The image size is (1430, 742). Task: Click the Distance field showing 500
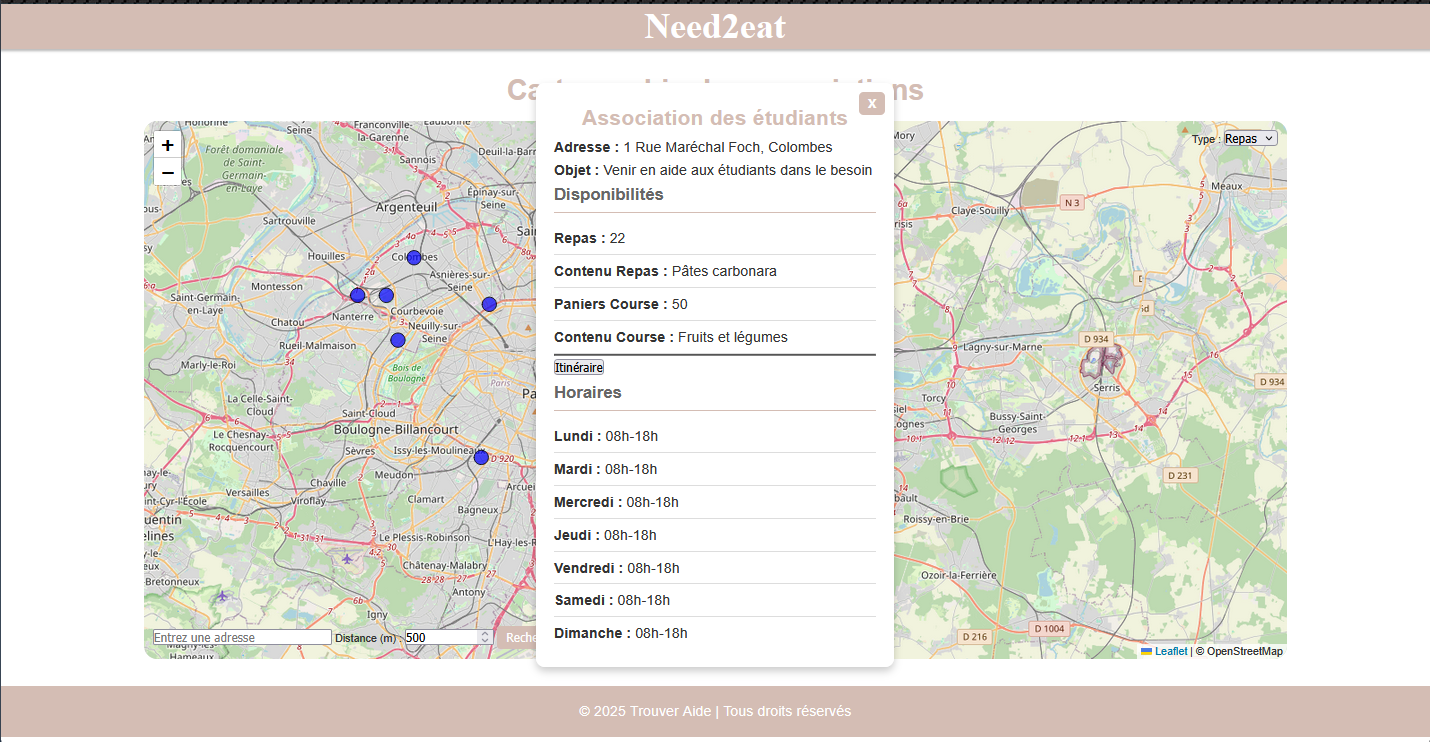click(440, 638)
